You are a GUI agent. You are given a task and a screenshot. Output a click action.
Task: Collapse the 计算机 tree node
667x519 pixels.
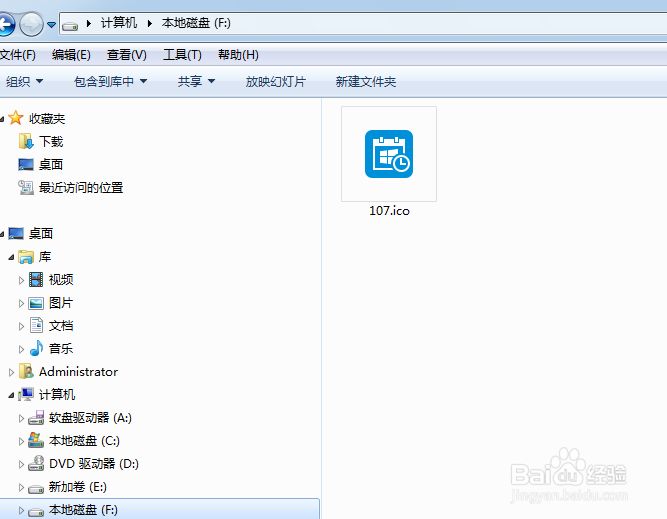pos(11,395)
